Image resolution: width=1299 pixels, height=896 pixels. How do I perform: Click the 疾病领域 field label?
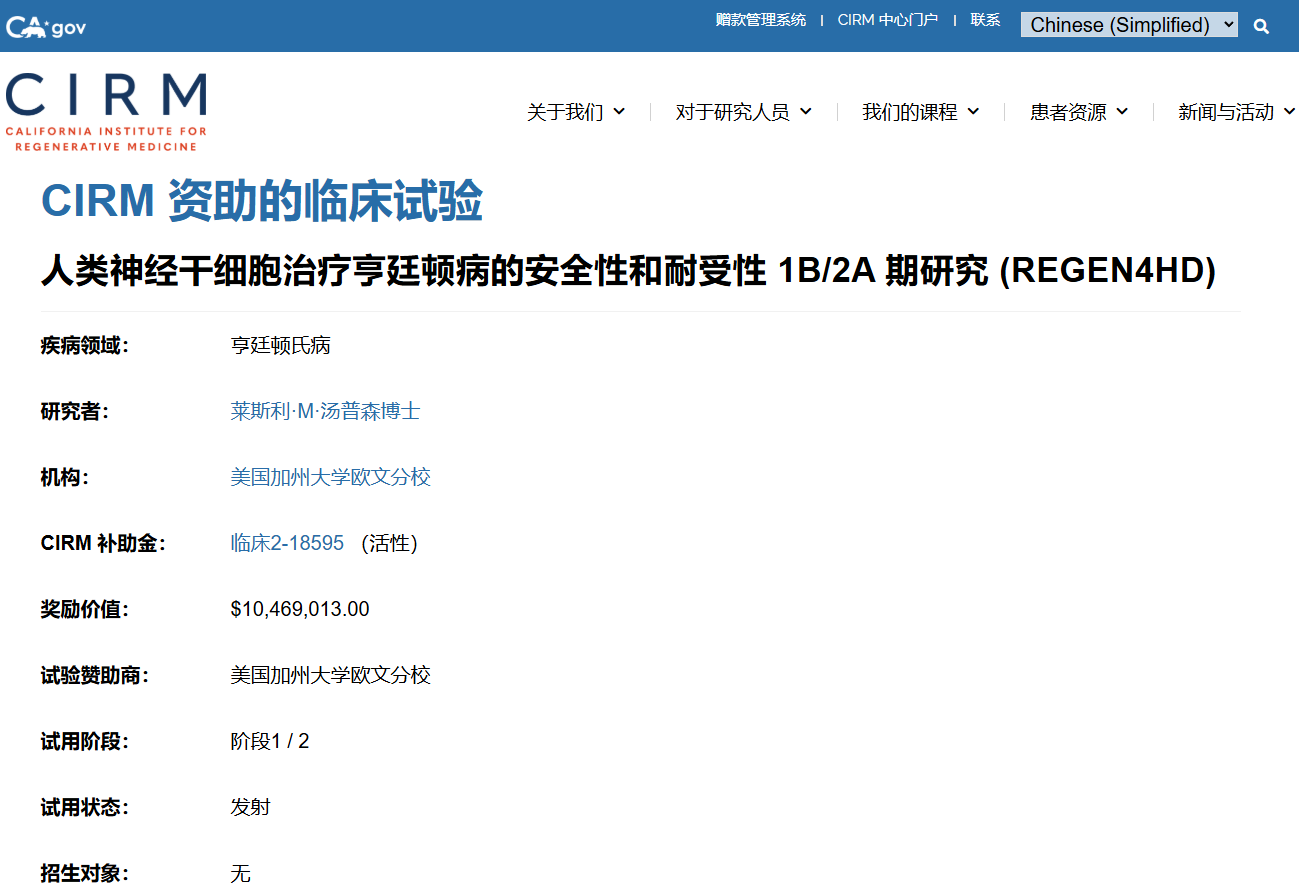[x=85, y=345]
